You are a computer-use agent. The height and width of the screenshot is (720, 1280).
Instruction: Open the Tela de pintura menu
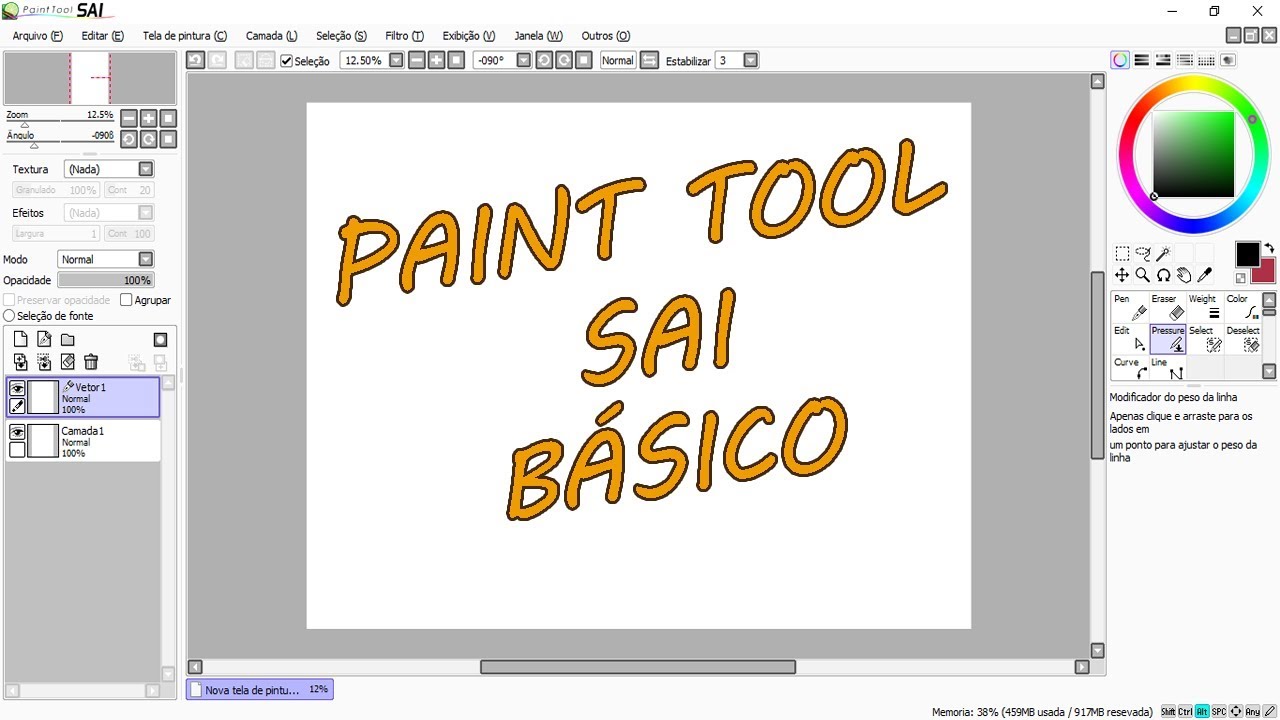point(185,36)
